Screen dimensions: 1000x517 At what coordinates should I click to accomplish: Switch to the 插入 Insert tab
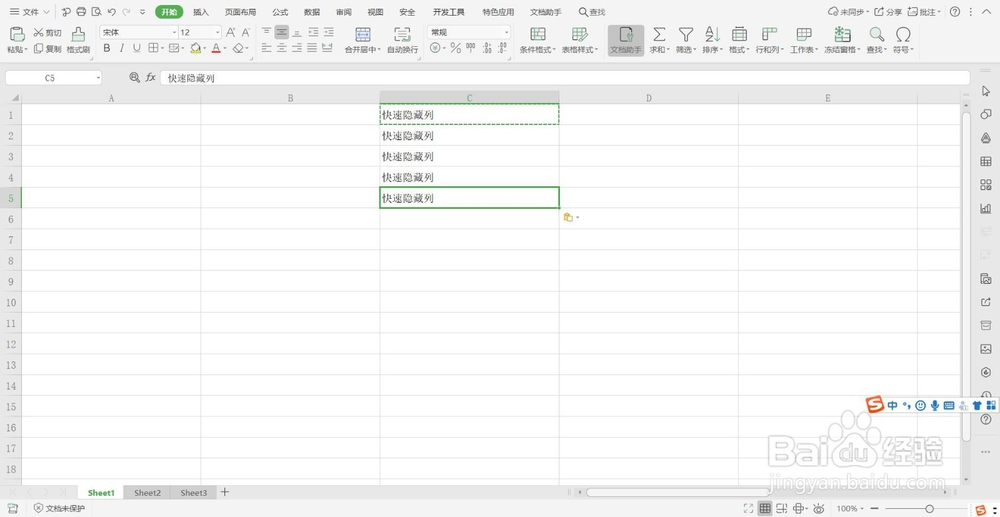pos(201,12)
